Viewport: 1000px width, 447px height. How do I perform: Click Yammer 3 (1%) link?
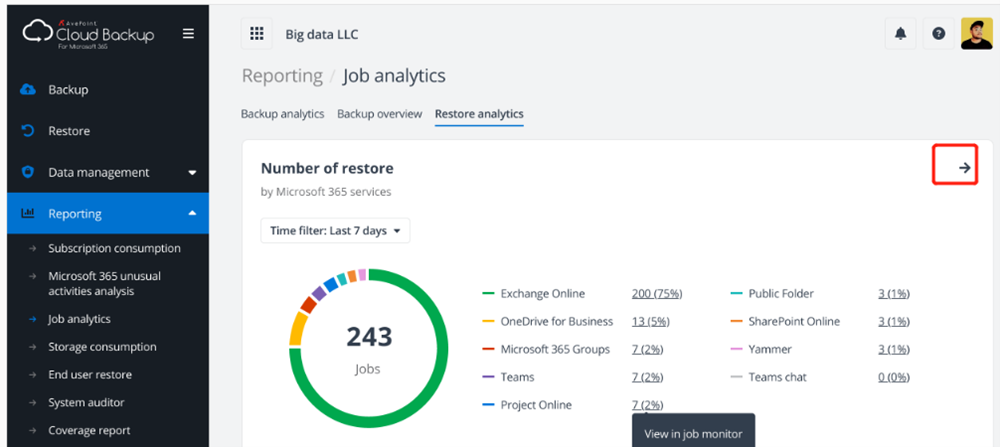coord(893,349)
